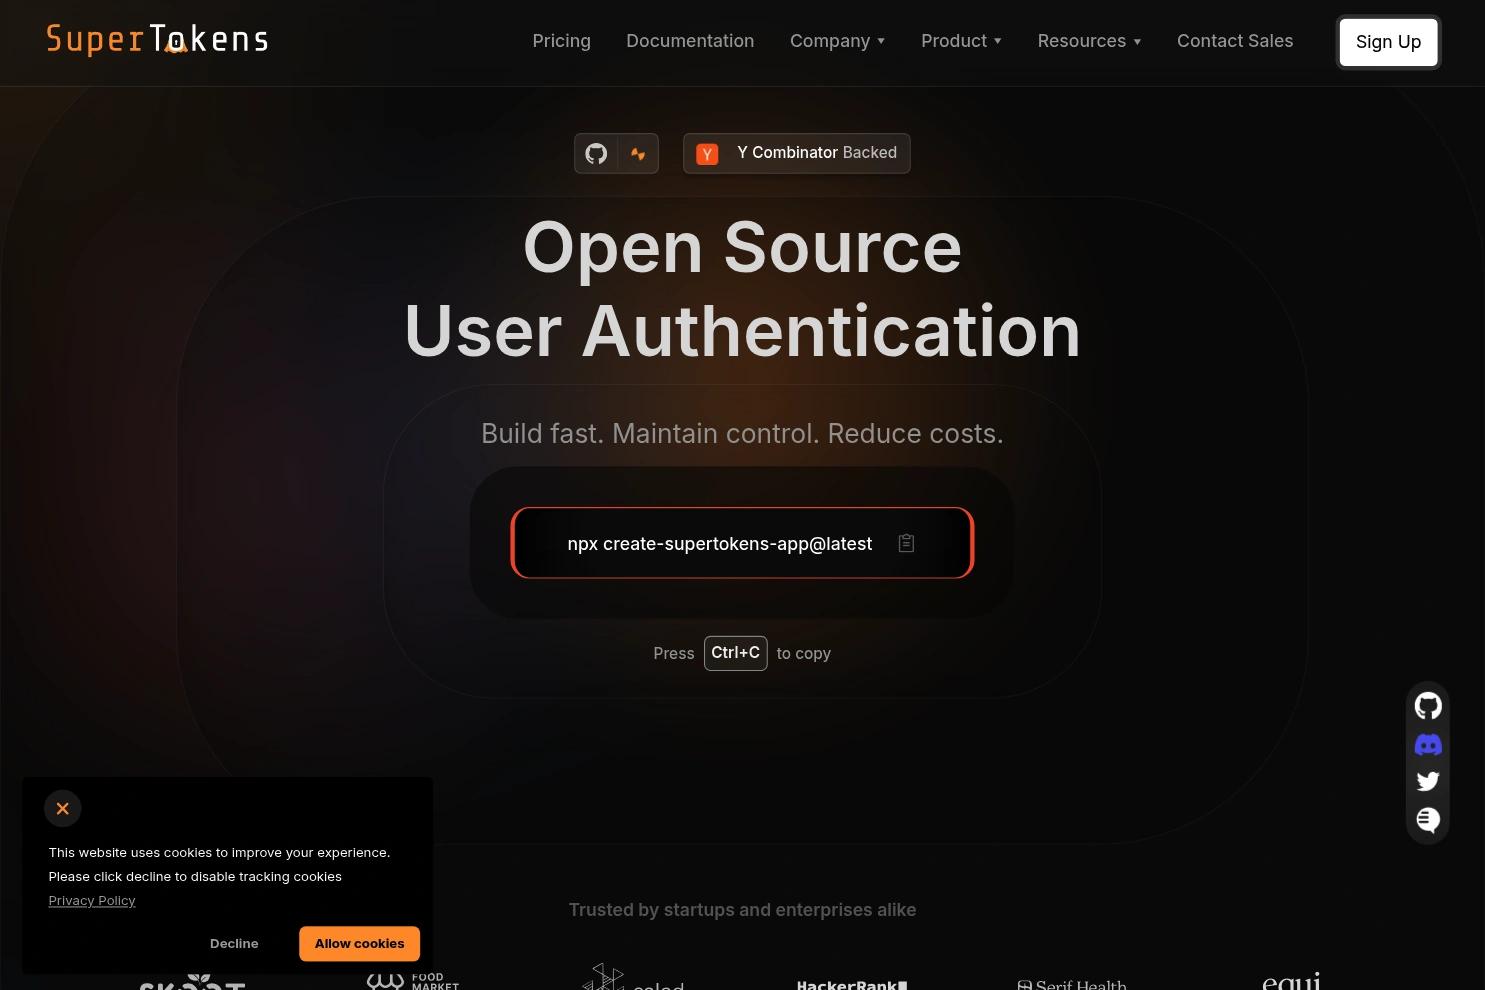Decline tracking cookies
The image size is (1485, 990).
234,943
